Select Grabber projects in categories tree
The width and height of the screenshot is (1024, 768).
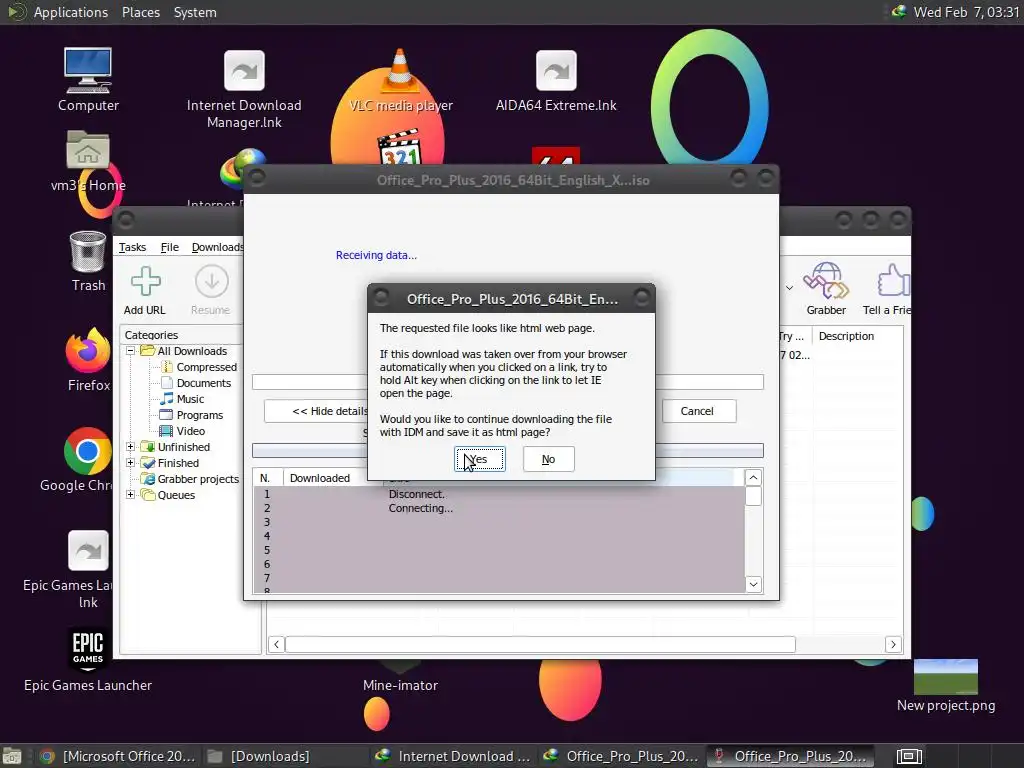pyautogui.click(x=198, y=479)
